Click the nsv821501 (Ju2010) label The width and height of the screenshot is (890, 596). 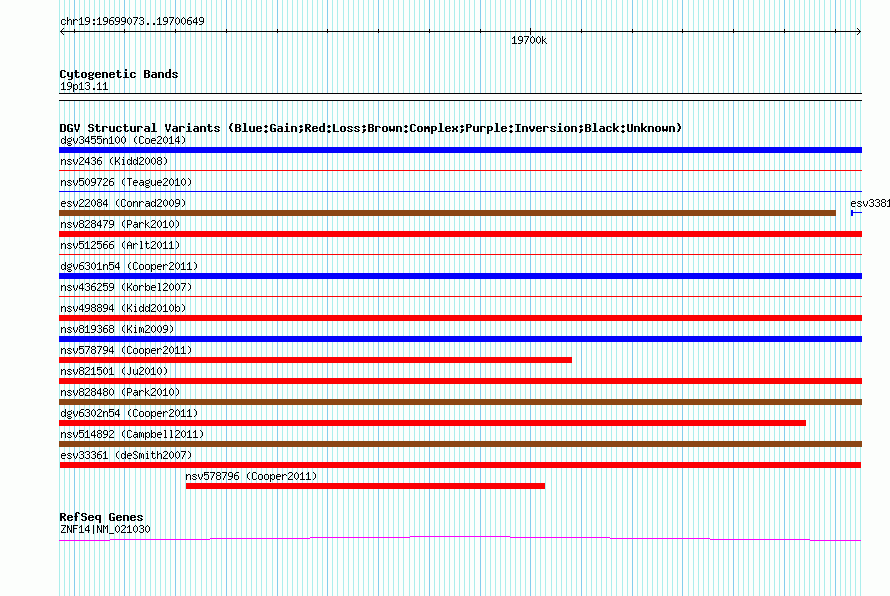114,371
